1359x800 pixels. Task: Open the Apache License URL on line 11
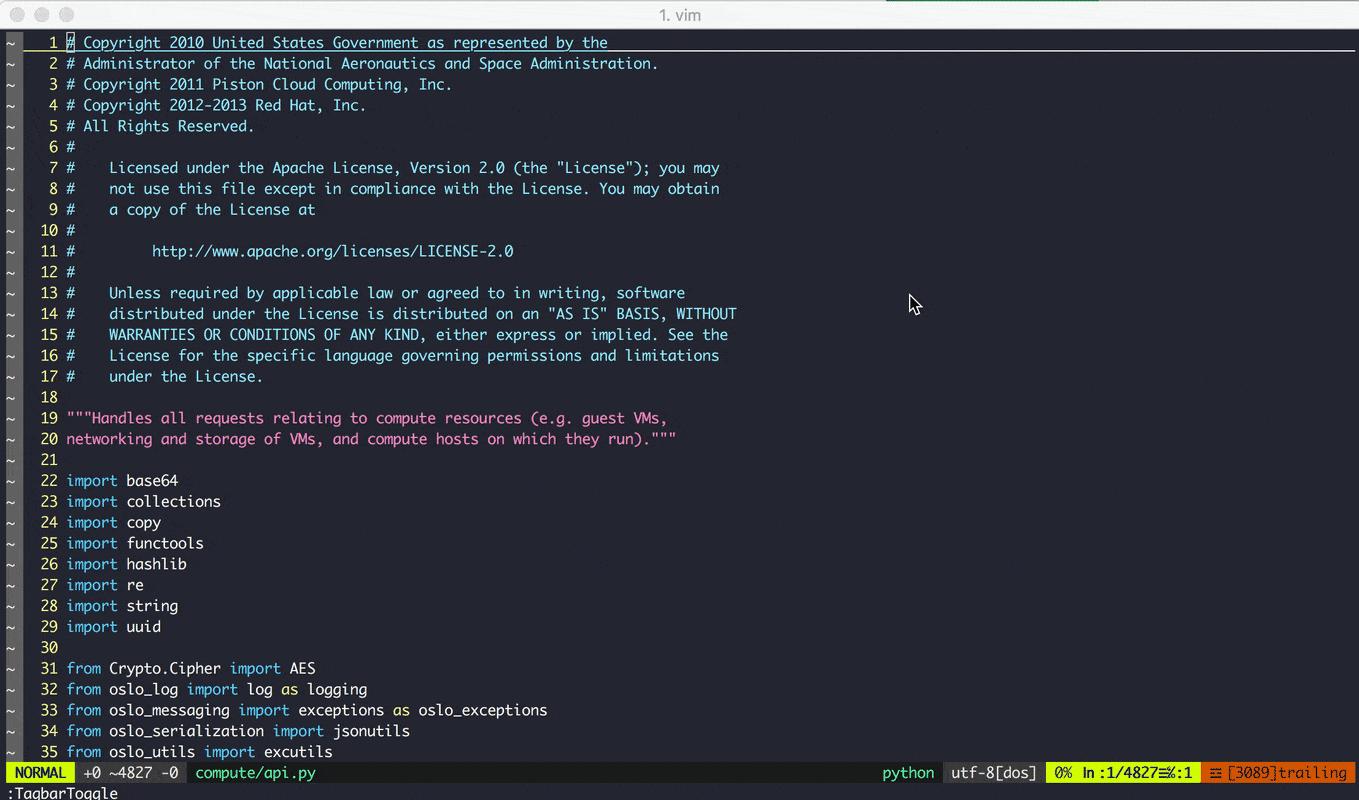click(x=332, y=251)
